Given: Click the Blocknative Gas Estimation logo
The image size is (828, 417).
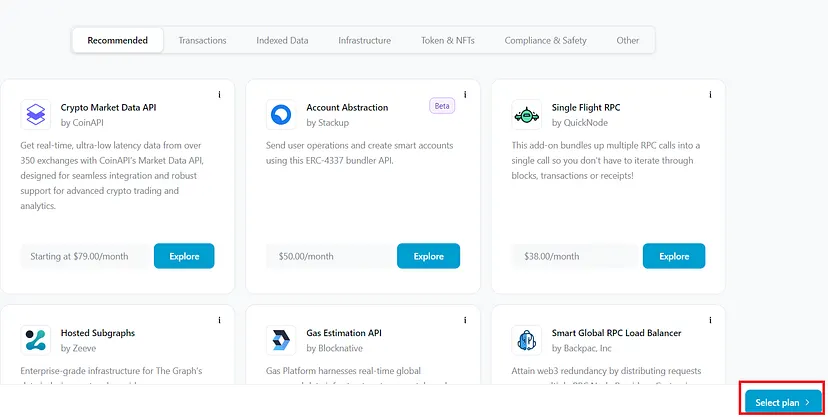Looking at the screenshot, I should point(281,339).
